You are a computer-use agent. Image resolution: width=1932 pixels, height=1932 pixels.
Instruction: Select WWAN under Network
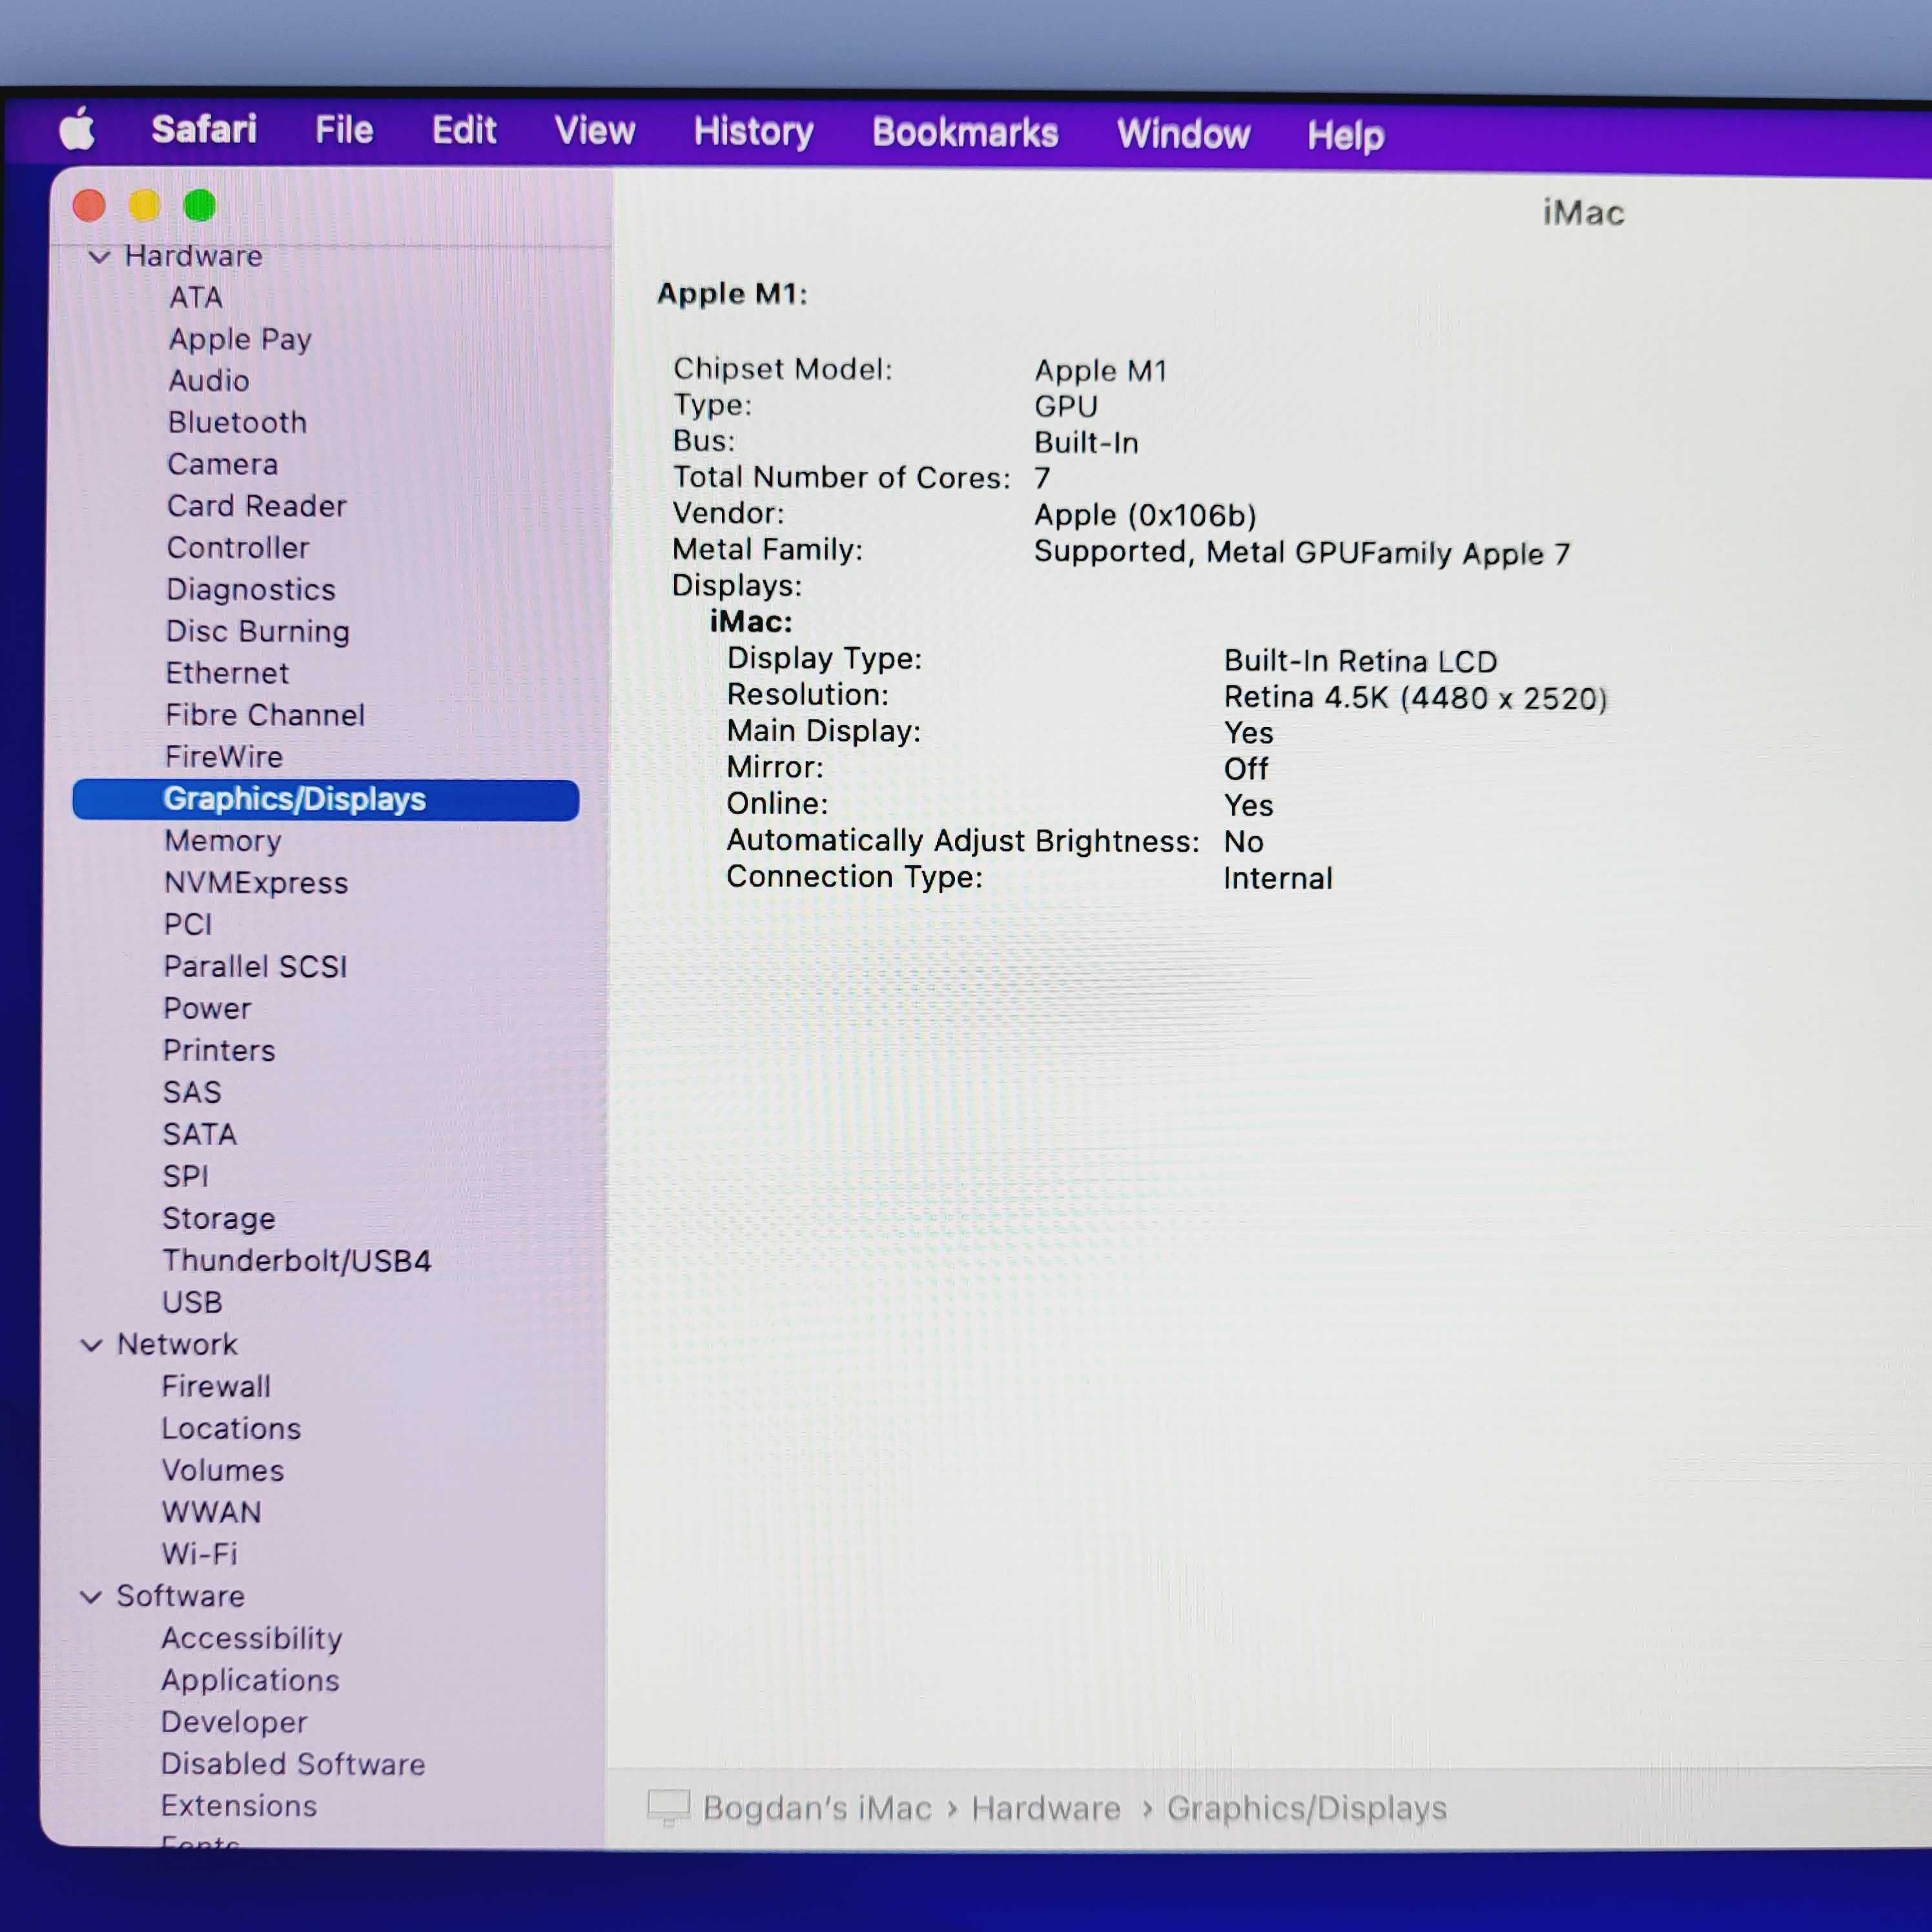[x=211, y=1513]
